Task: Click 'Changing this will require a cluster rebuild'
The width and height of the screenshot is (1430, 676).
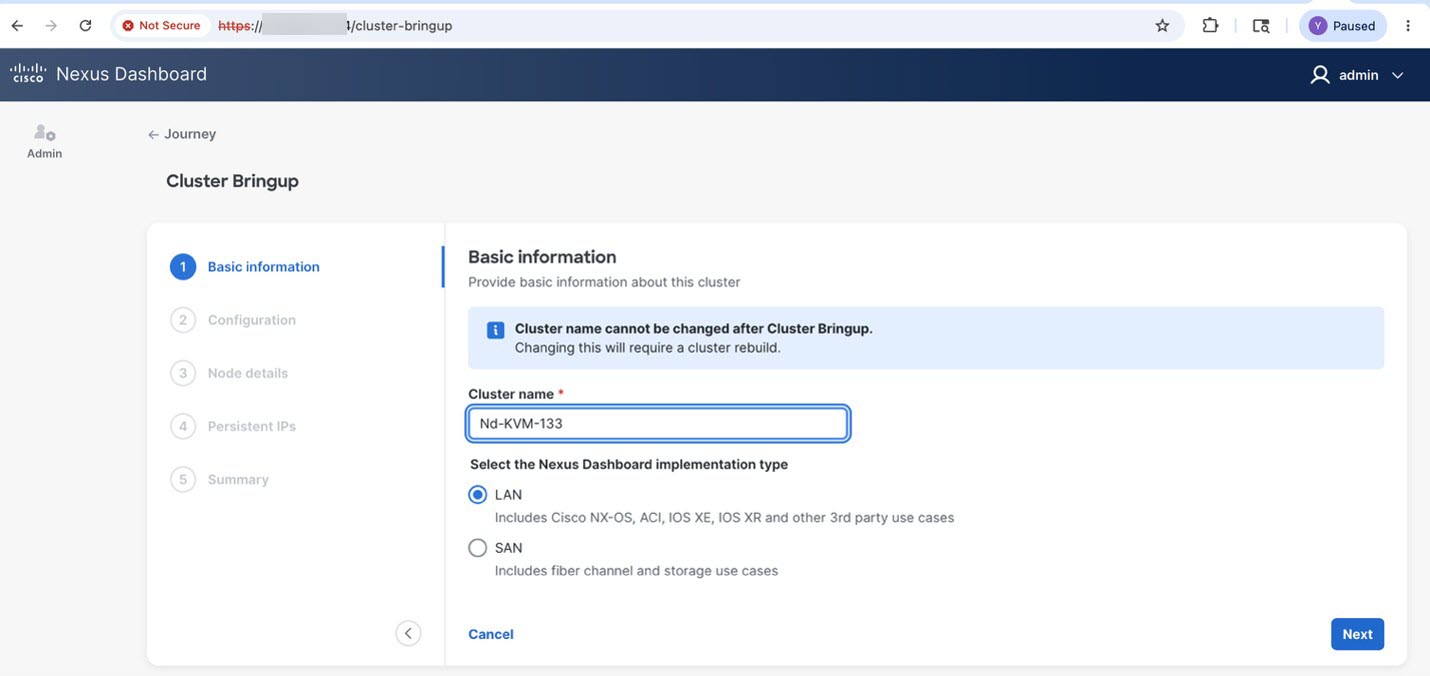Action: [647, 348]
